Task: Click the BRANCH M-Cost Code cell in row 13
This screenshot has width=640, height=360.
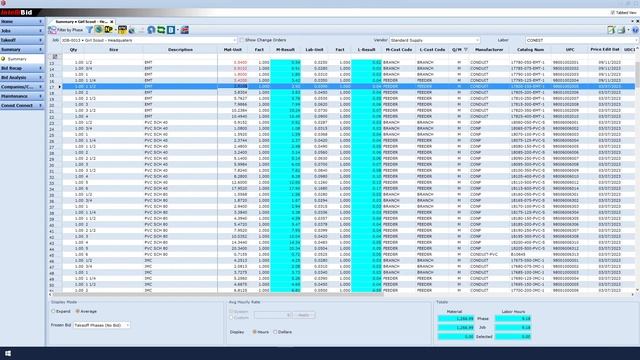Action: click(399, 62)
